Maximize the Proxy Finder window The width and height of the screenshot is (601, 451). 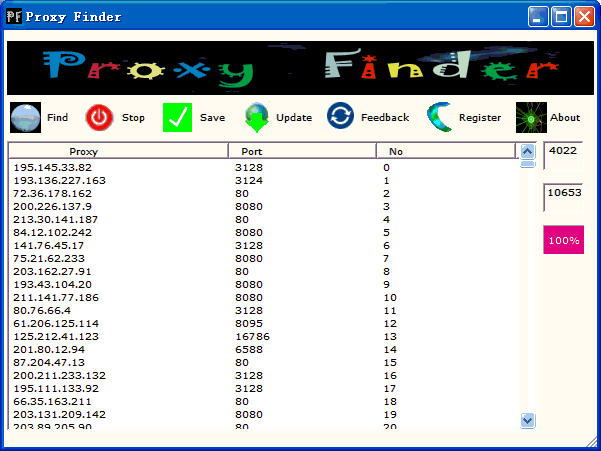[561, 17]
